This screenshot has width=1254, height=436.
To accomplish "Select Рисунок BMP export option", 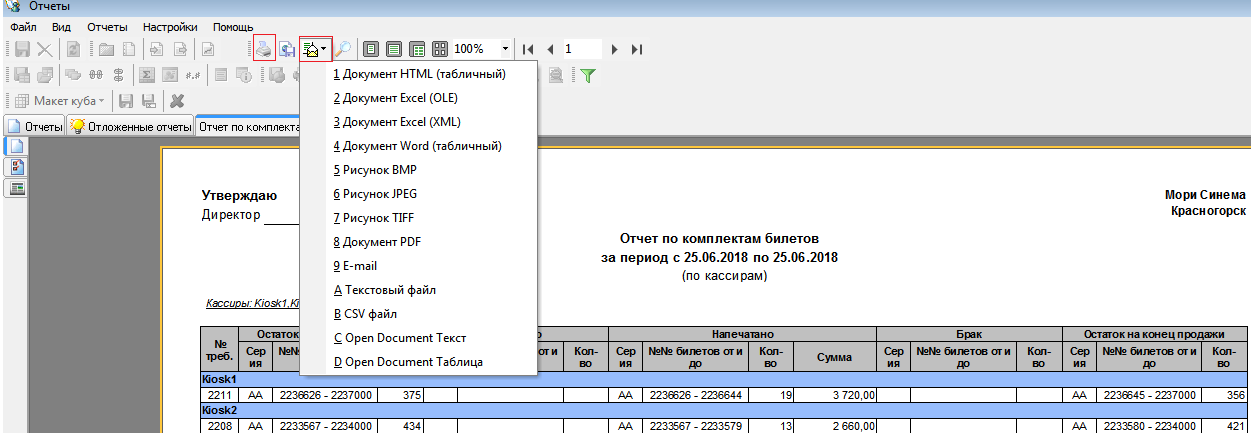I will [x=418, y=170].
